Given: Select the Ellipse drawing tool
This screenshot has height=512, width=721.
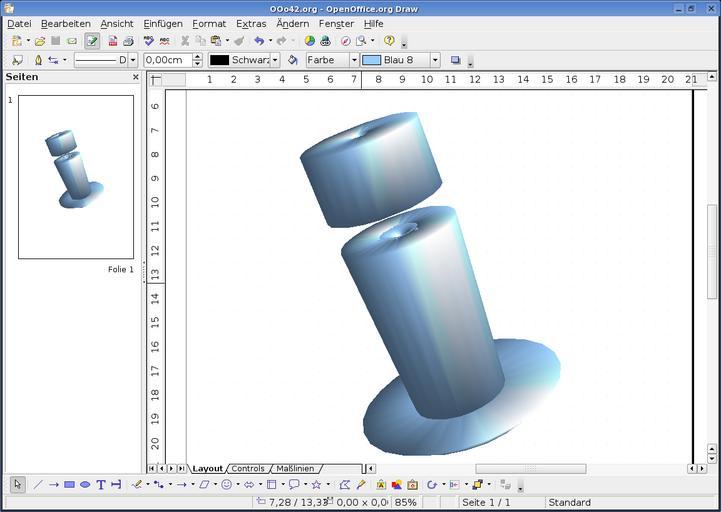Looking at the screenshot, I should [x=85, y=485].
